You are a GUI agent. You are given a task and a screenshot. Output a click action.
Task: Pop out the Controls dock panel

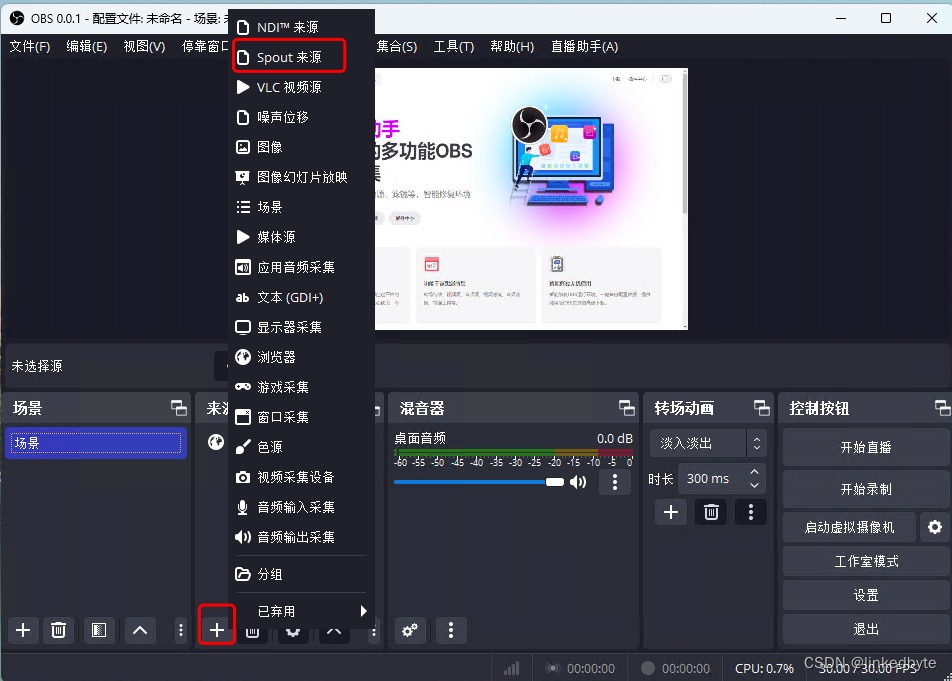tap(942, 408)
